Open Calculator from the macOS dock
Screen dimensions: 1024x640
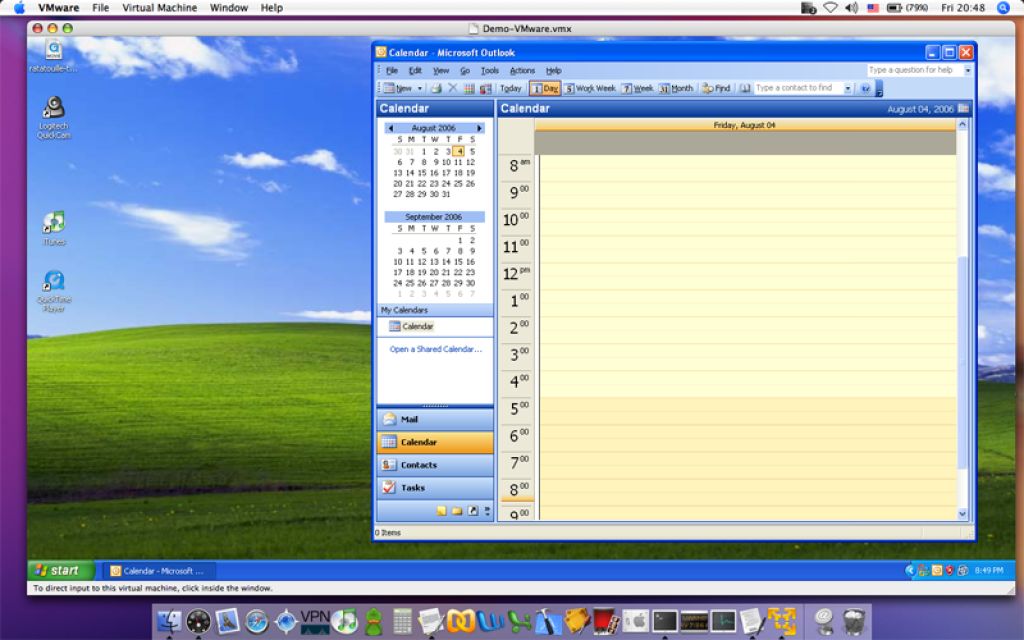pos(402,621)
